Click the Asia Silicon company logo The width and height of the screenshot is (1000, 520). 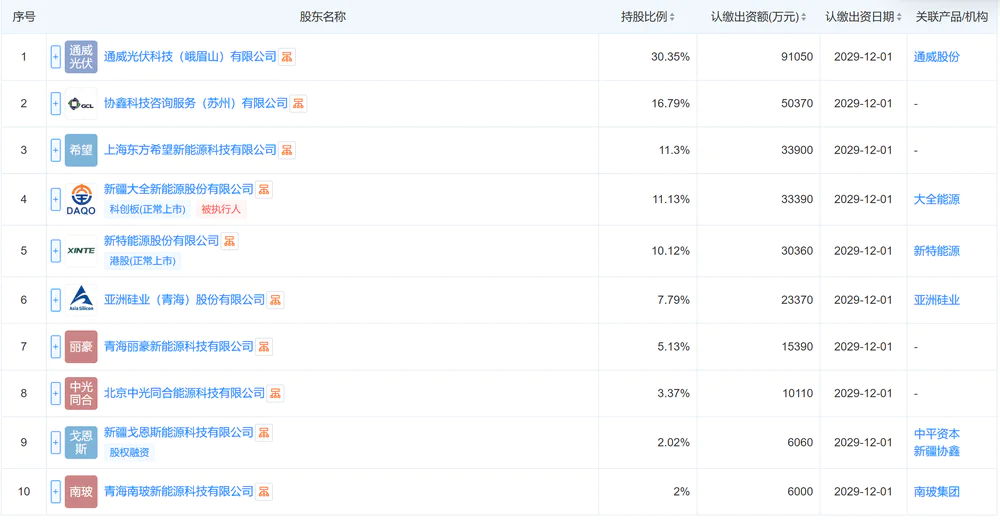coord(81,300)
